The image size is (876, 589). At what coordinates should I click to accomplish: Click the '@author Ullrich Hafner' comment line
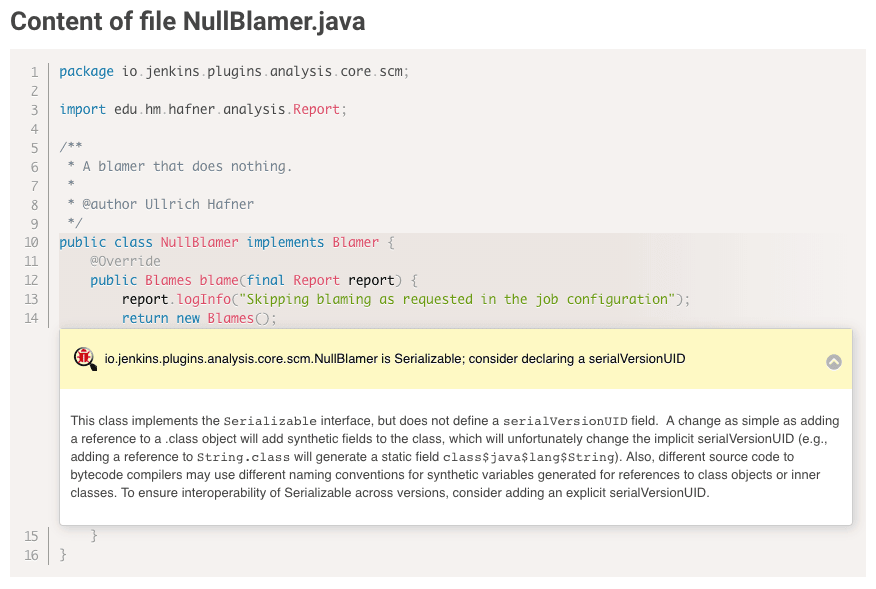167,204
